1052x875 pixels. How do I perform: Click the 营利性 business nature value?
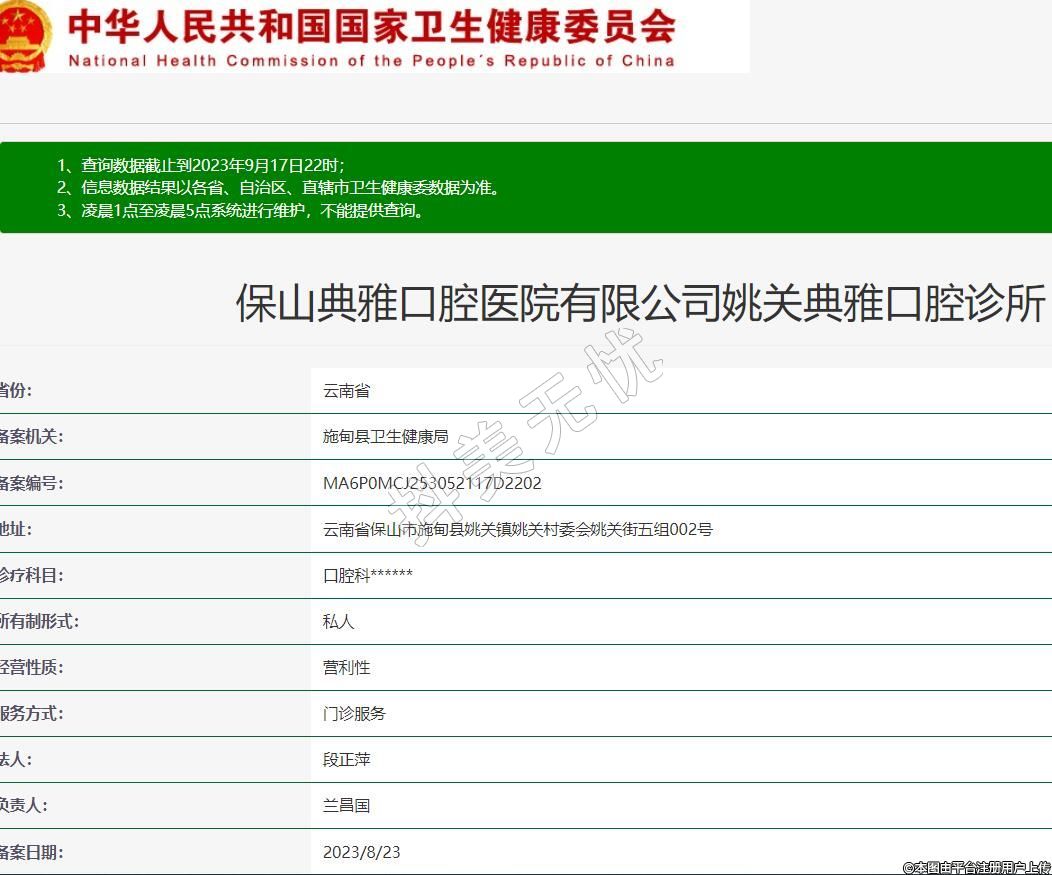click(x=346, y=667)
